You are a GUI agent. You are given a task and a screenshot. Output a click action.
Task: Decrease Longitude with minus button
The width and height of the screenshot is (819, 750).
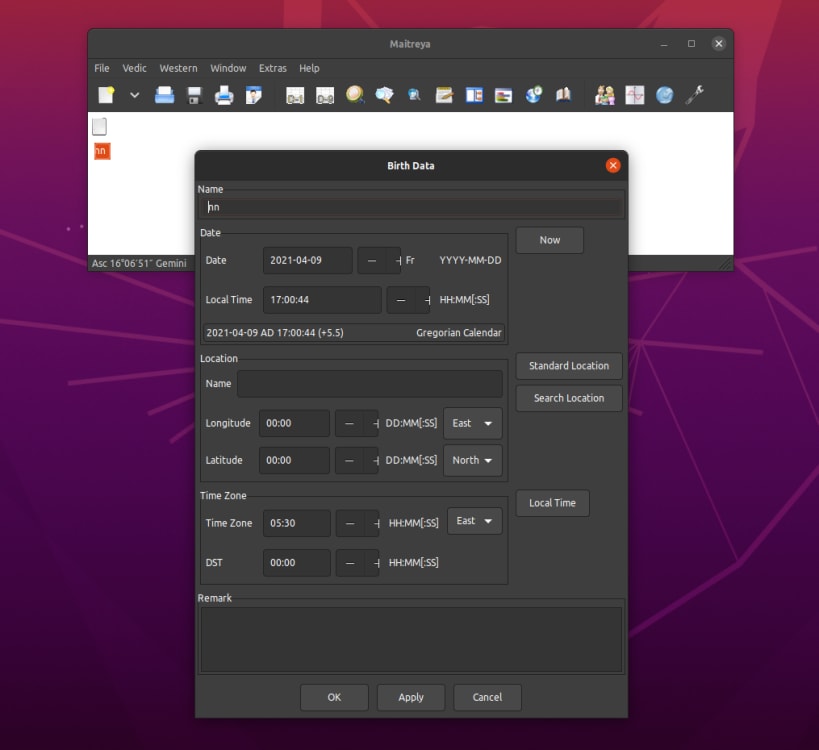pyautogui.click(x=349, y=423)
